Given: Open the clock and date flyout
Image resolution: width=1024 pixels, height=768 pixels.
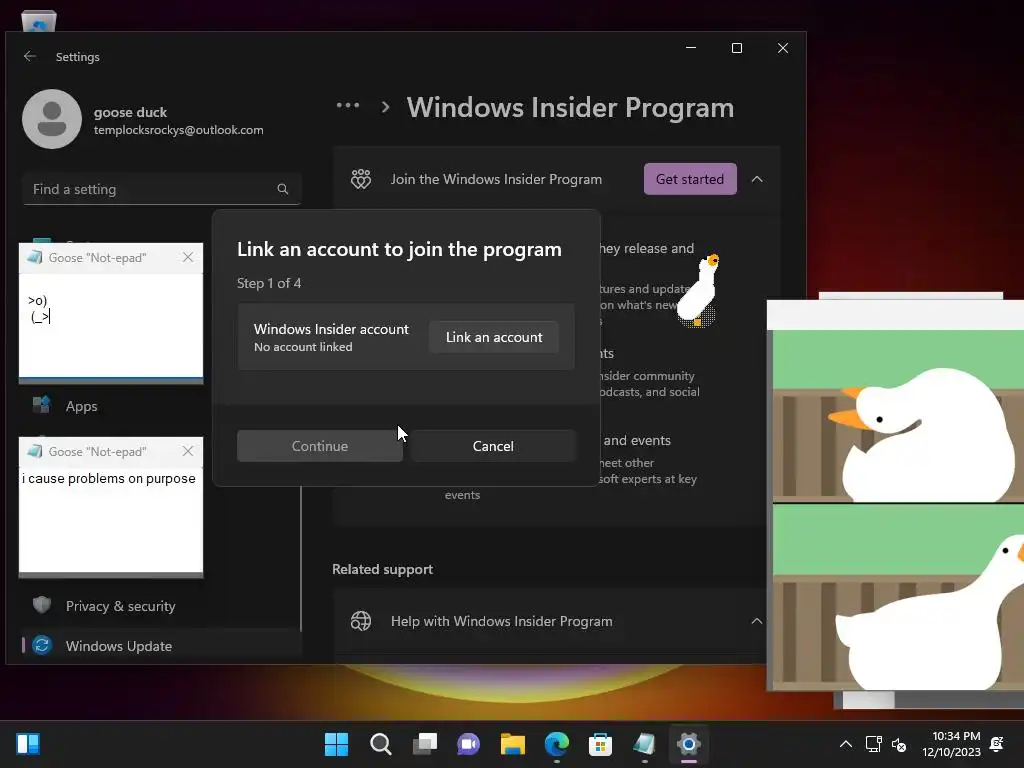Looking at the screenshot, I should 952,744.
